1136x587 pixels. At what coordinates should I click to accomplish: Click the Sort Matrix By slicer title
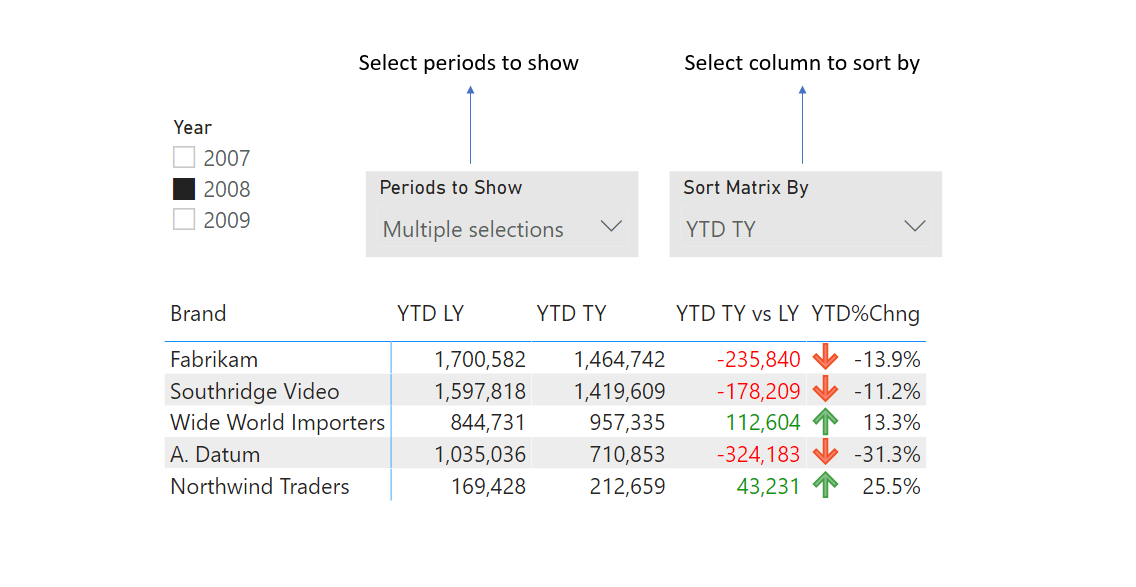(x=746, y=188)
